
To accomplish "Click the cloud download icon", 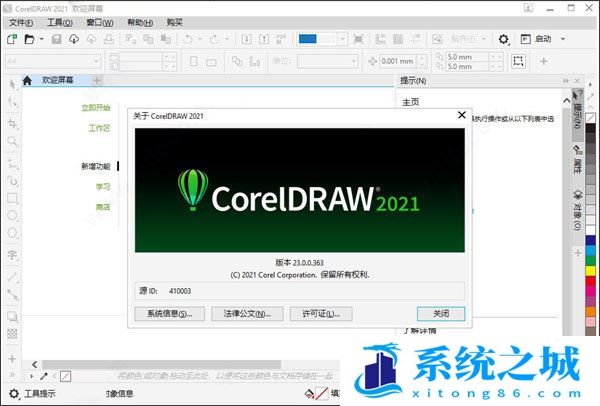I will 74,39.
